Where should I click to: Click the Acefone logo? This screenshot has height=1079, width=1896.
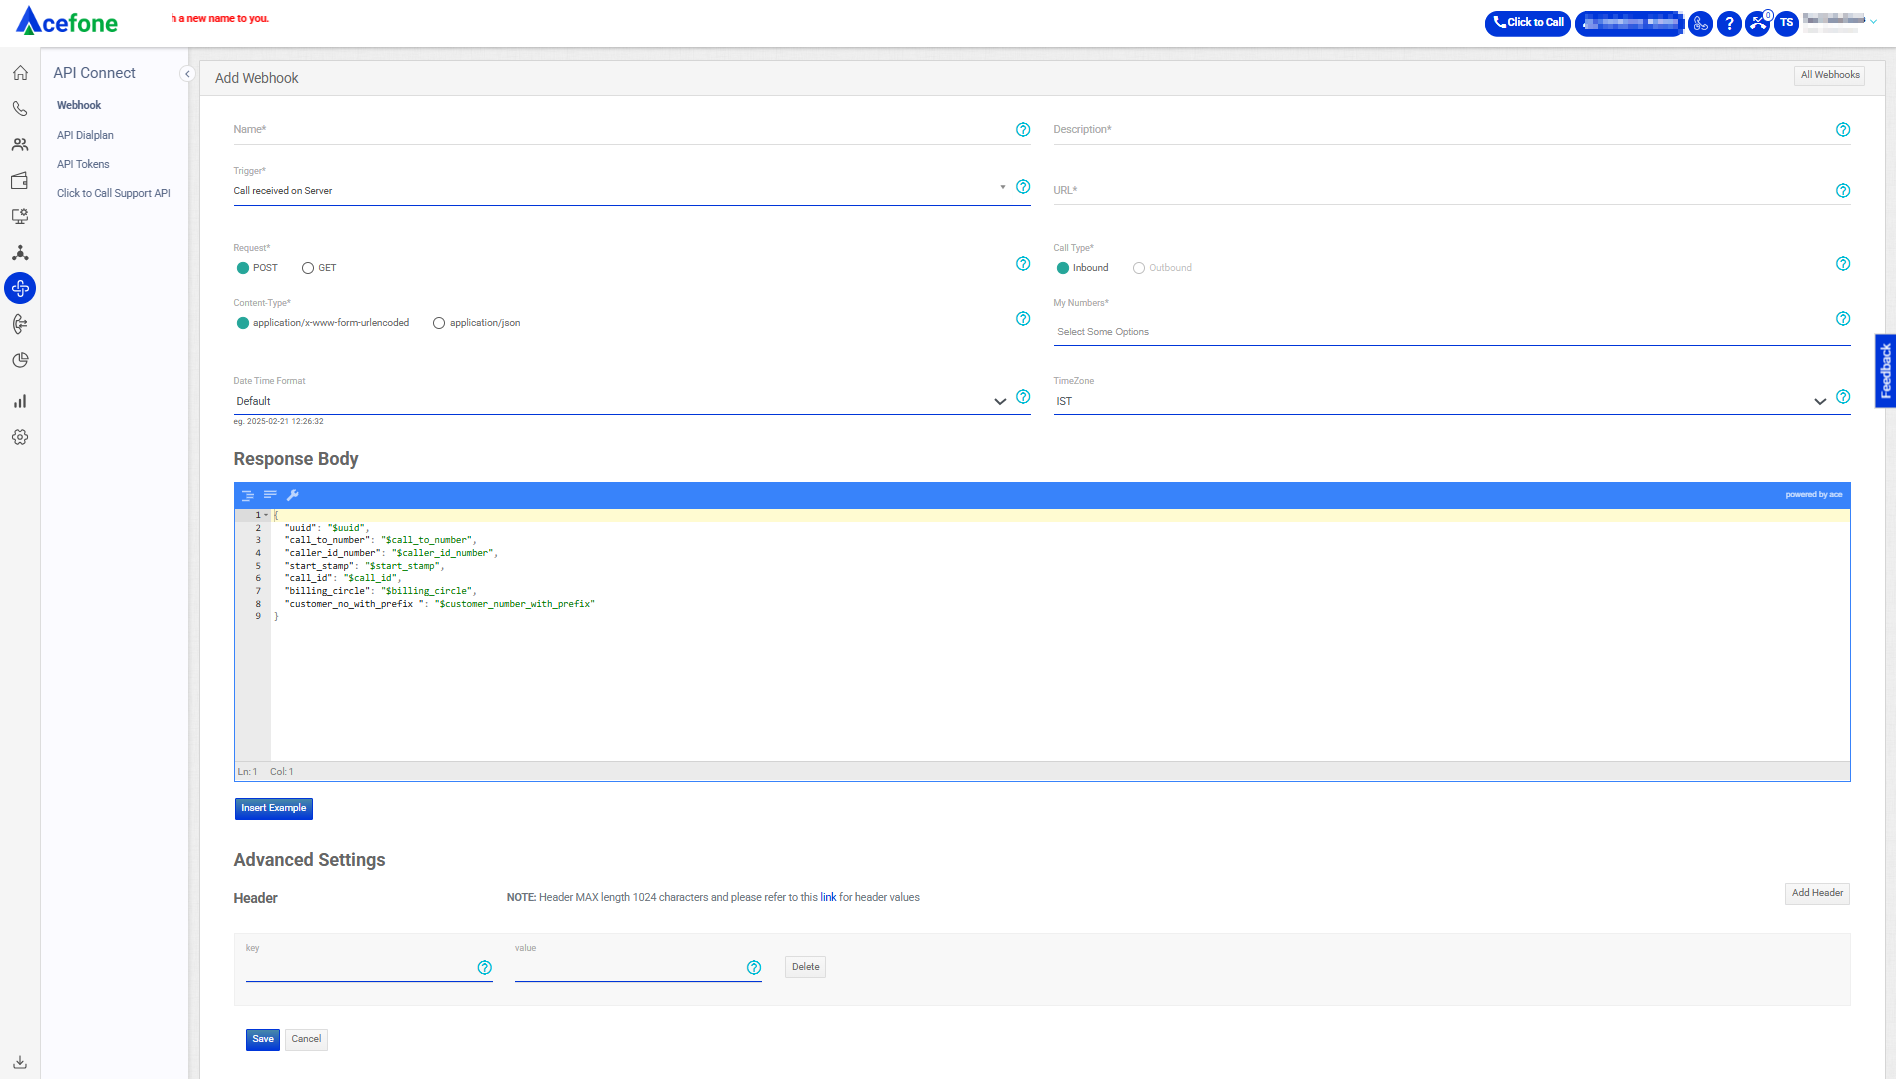point(67,21)
